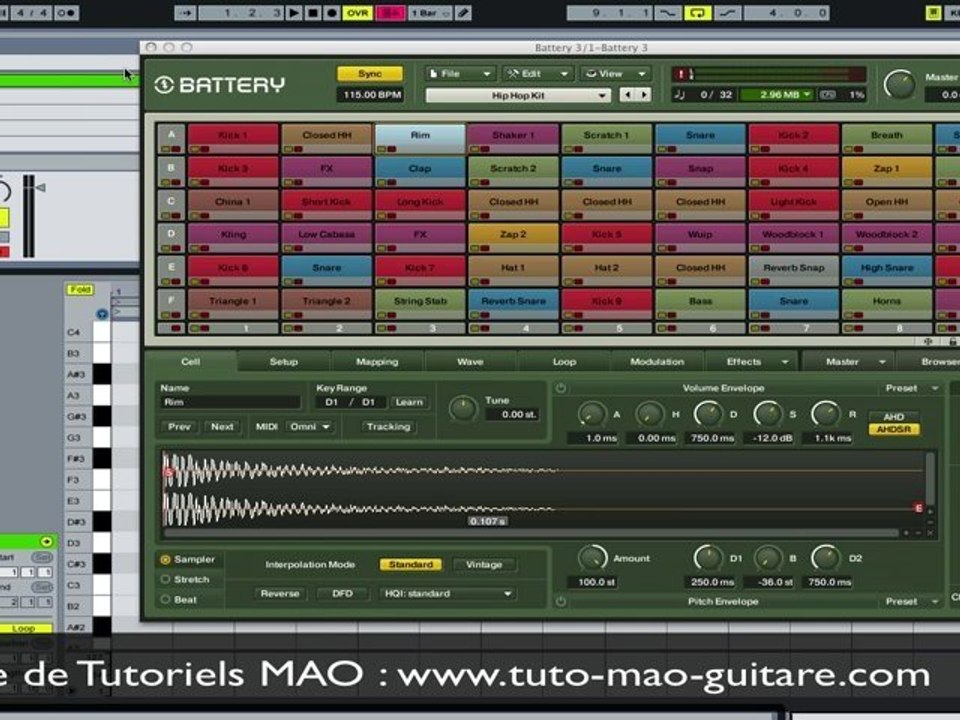Switch to the Modulation tab
The width and height of the screenshot is (960, 720).
tap(657, 362)
